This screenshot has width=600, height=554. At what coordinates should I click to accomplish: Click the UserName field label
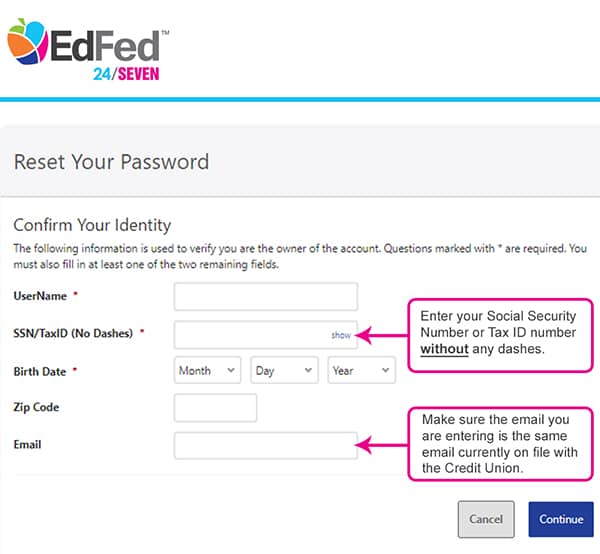click(x=40, y=297)
